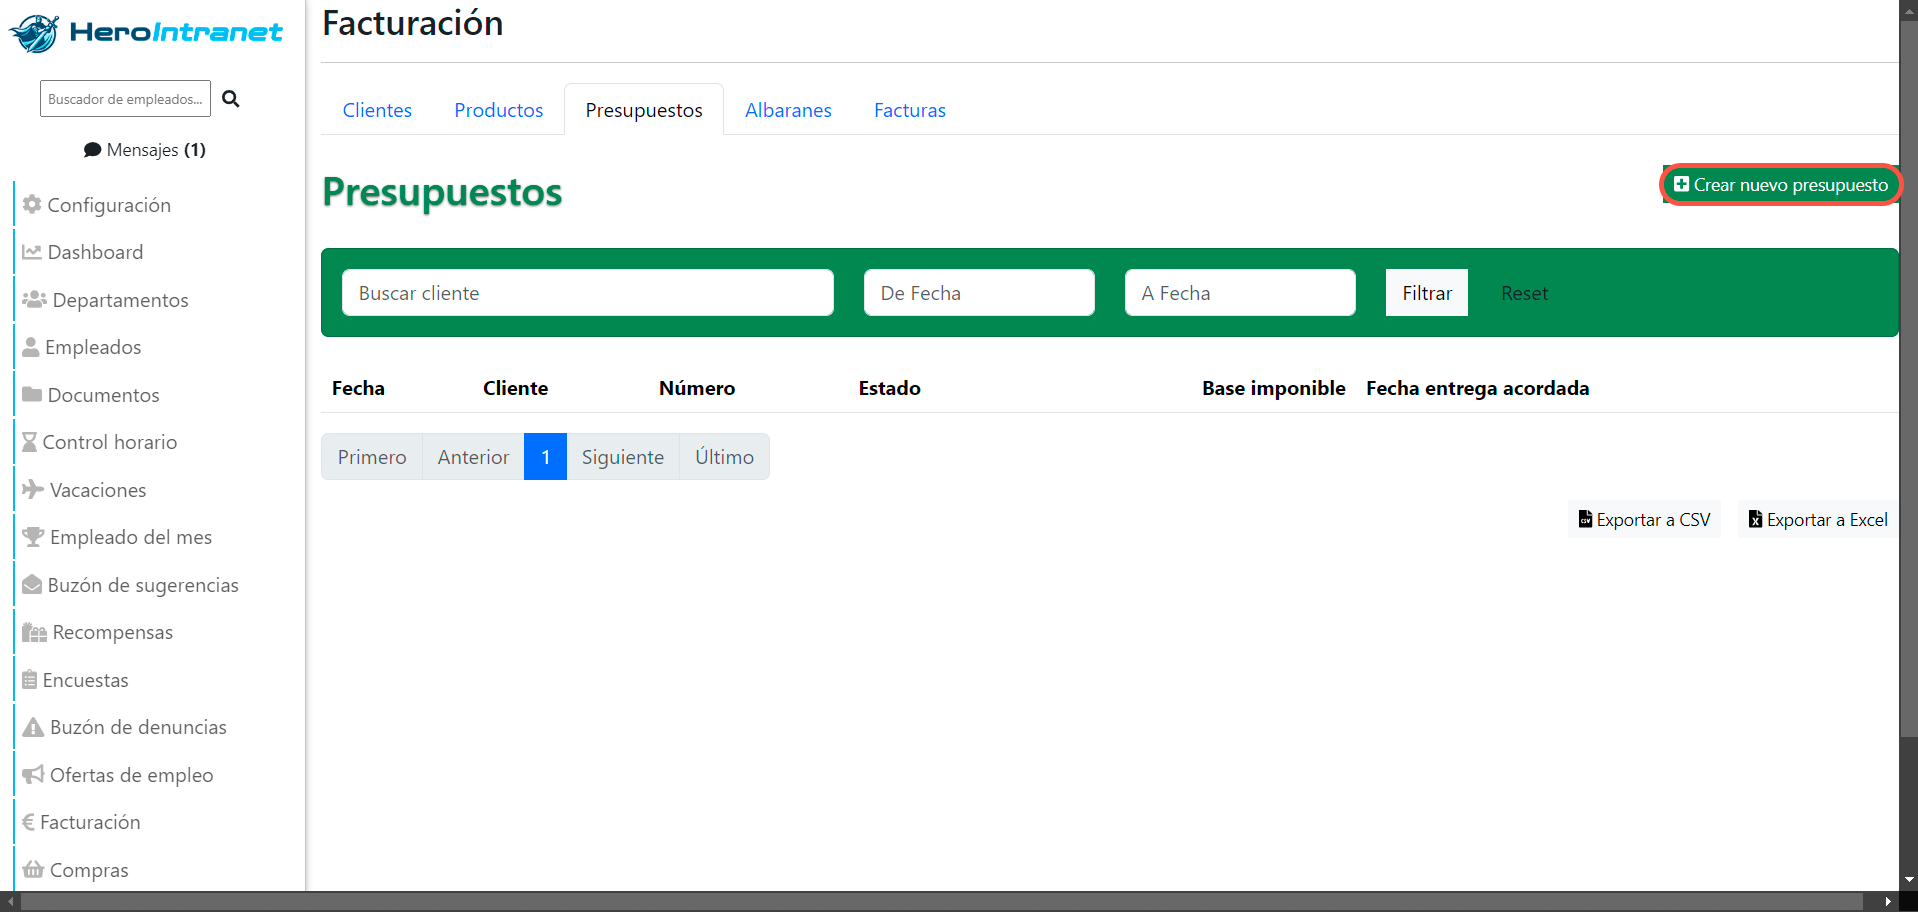Open Empleado del mes menu item
The height and width of the screenshot is (912, 1918).
(x=131, y=537)
